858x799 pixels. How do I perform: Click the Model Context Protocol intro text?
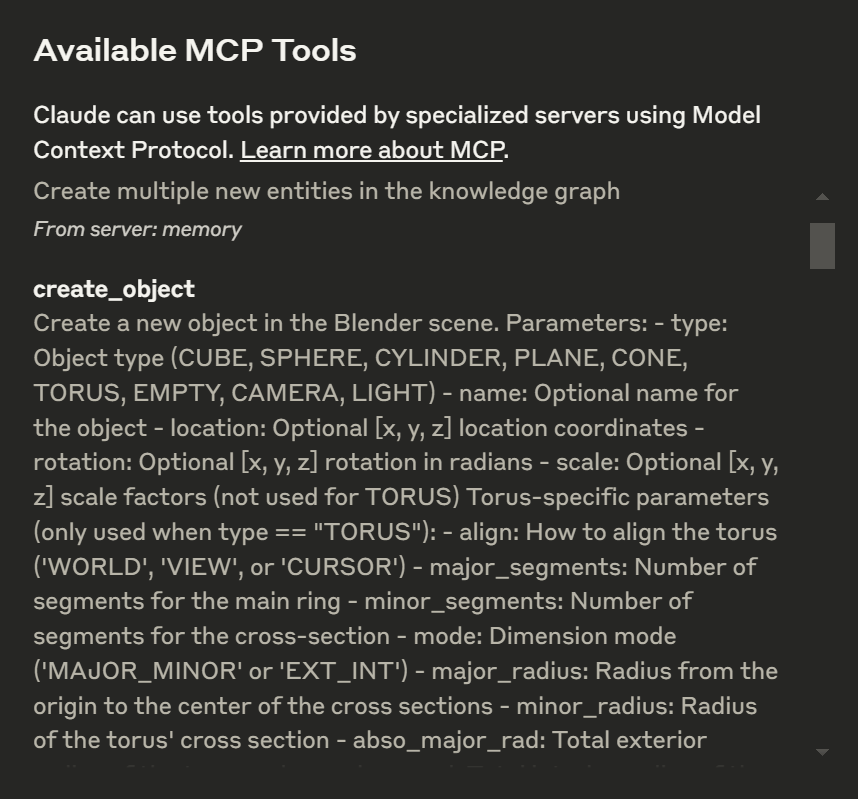[x=397, y=133]
